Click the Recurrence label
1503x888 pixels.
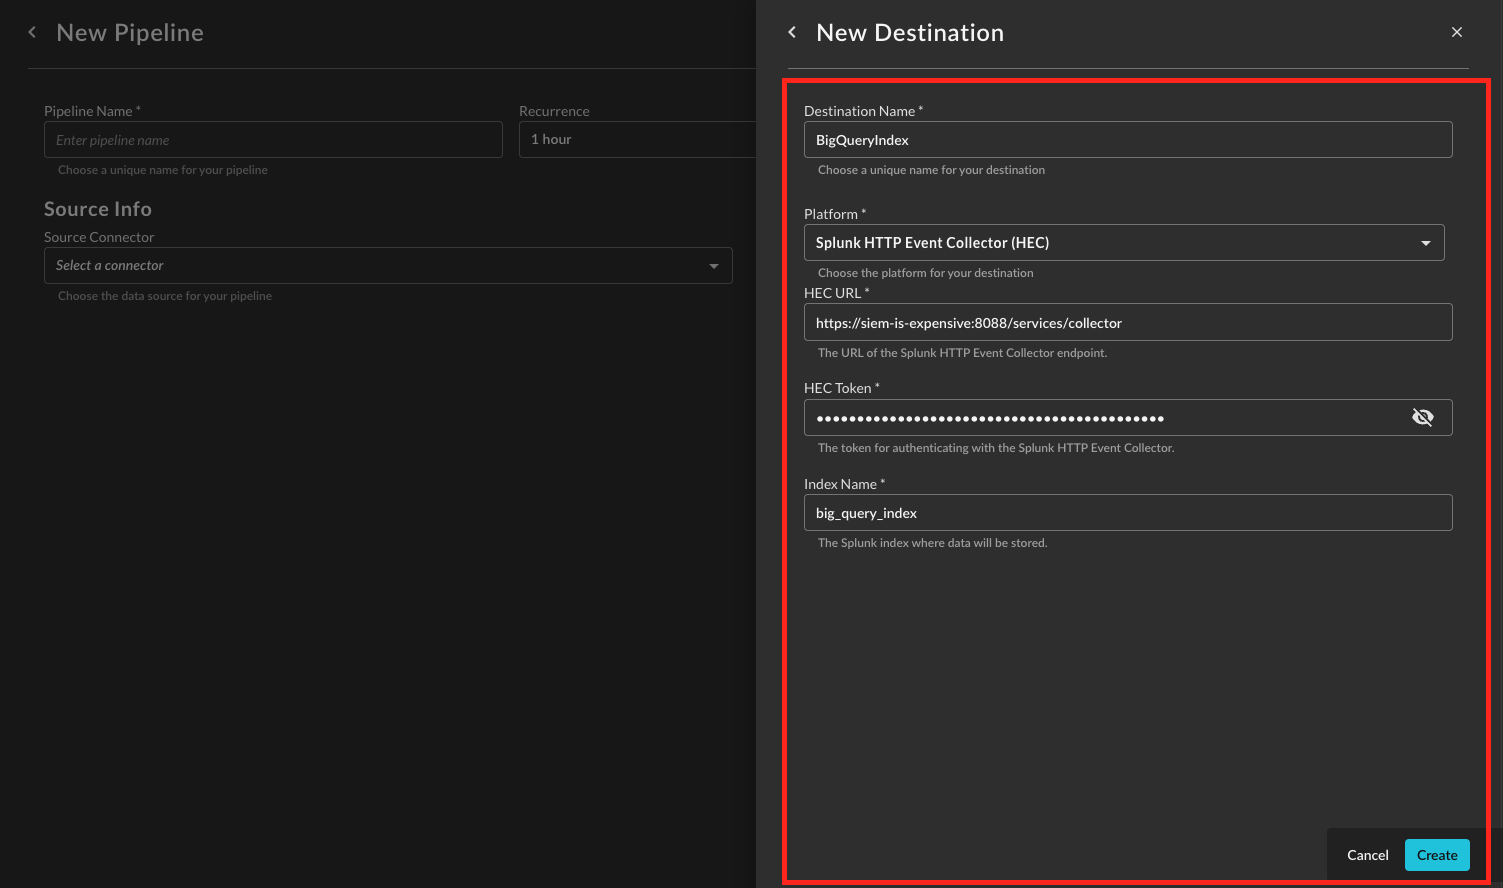tap(554, 111)
